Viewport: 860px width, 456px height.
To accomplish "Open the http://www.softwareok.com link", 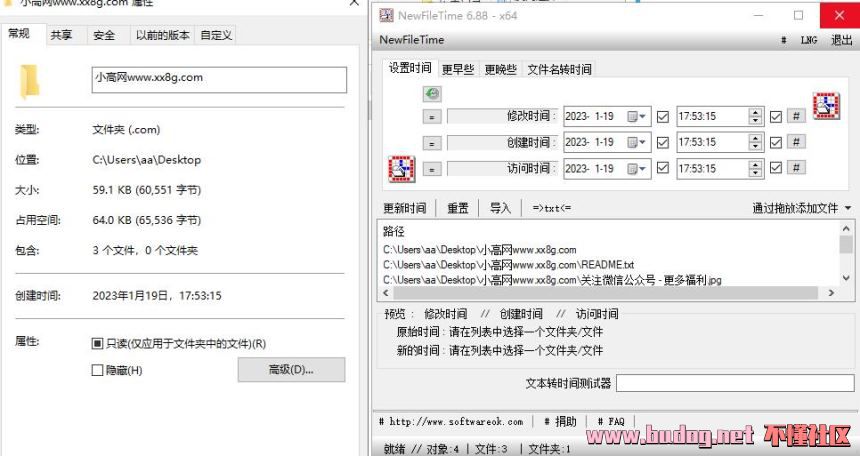I will (451, 421).
